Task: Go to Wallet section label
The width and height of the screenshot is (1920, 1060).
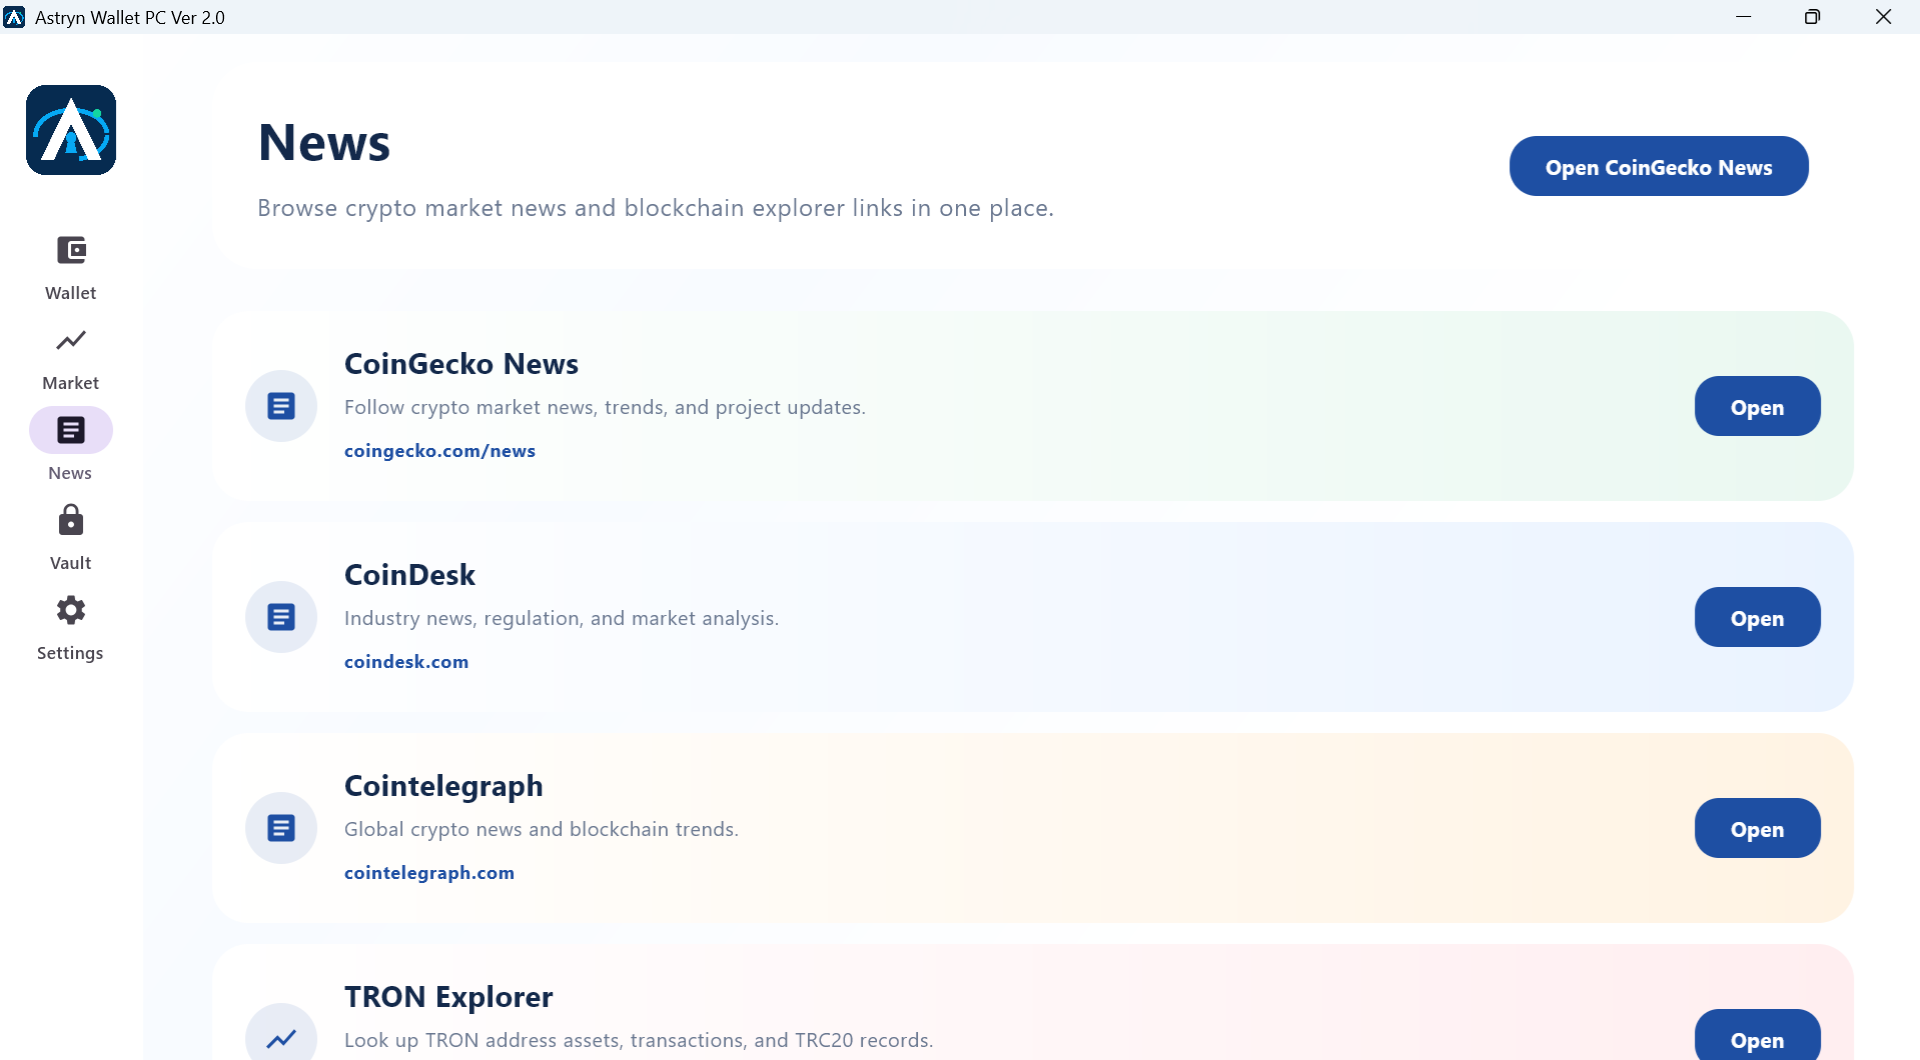Action: 71,293
